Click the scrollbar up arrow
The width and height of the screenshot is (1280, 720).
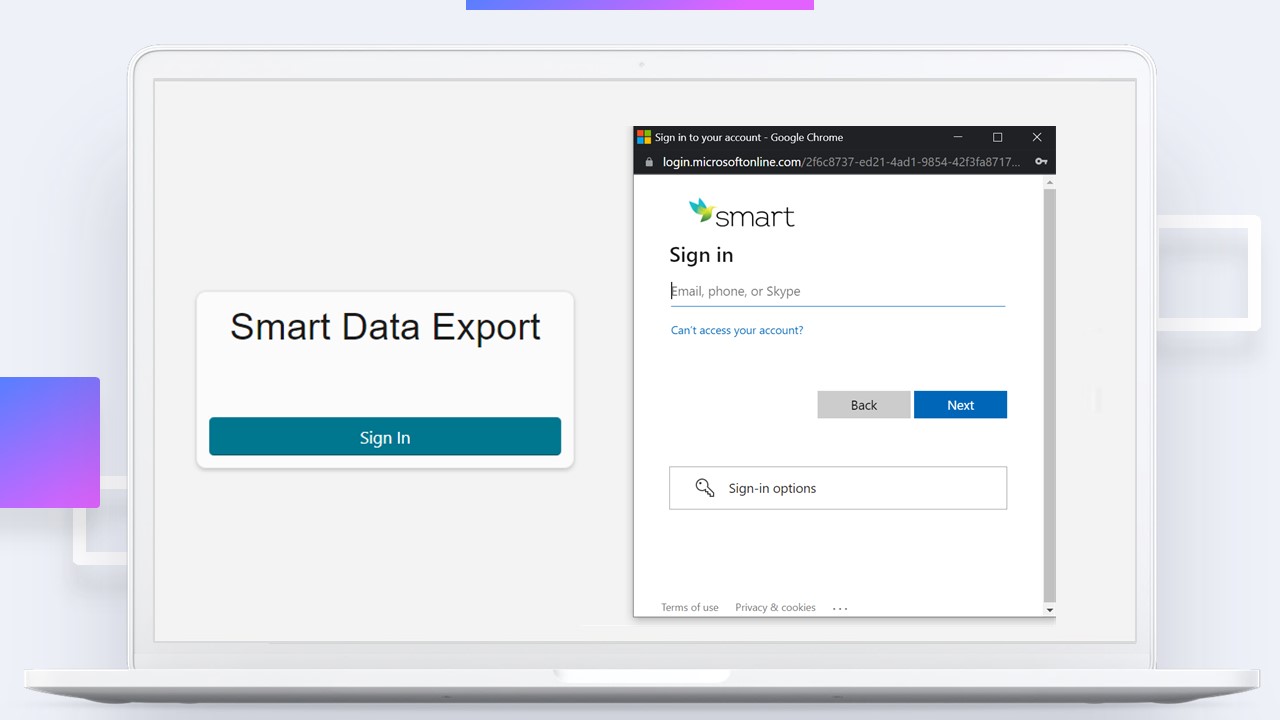coord(1049,181)
